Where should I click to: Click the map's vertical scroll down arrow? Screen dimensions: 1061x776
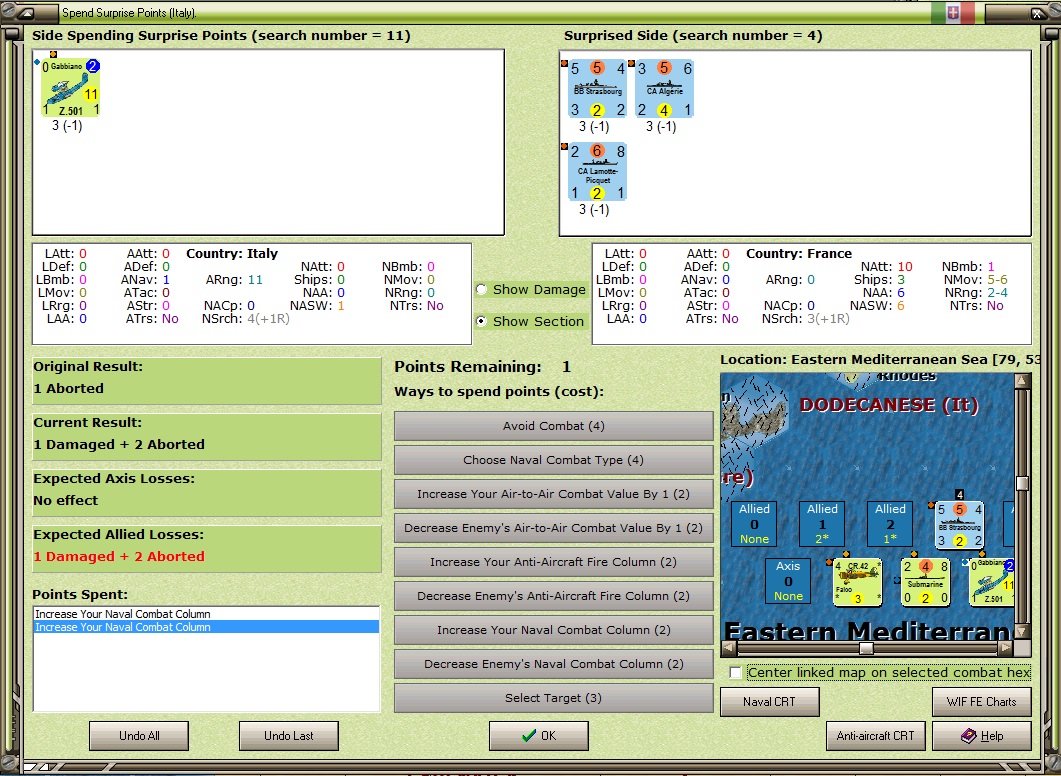tap(1022, 631)
